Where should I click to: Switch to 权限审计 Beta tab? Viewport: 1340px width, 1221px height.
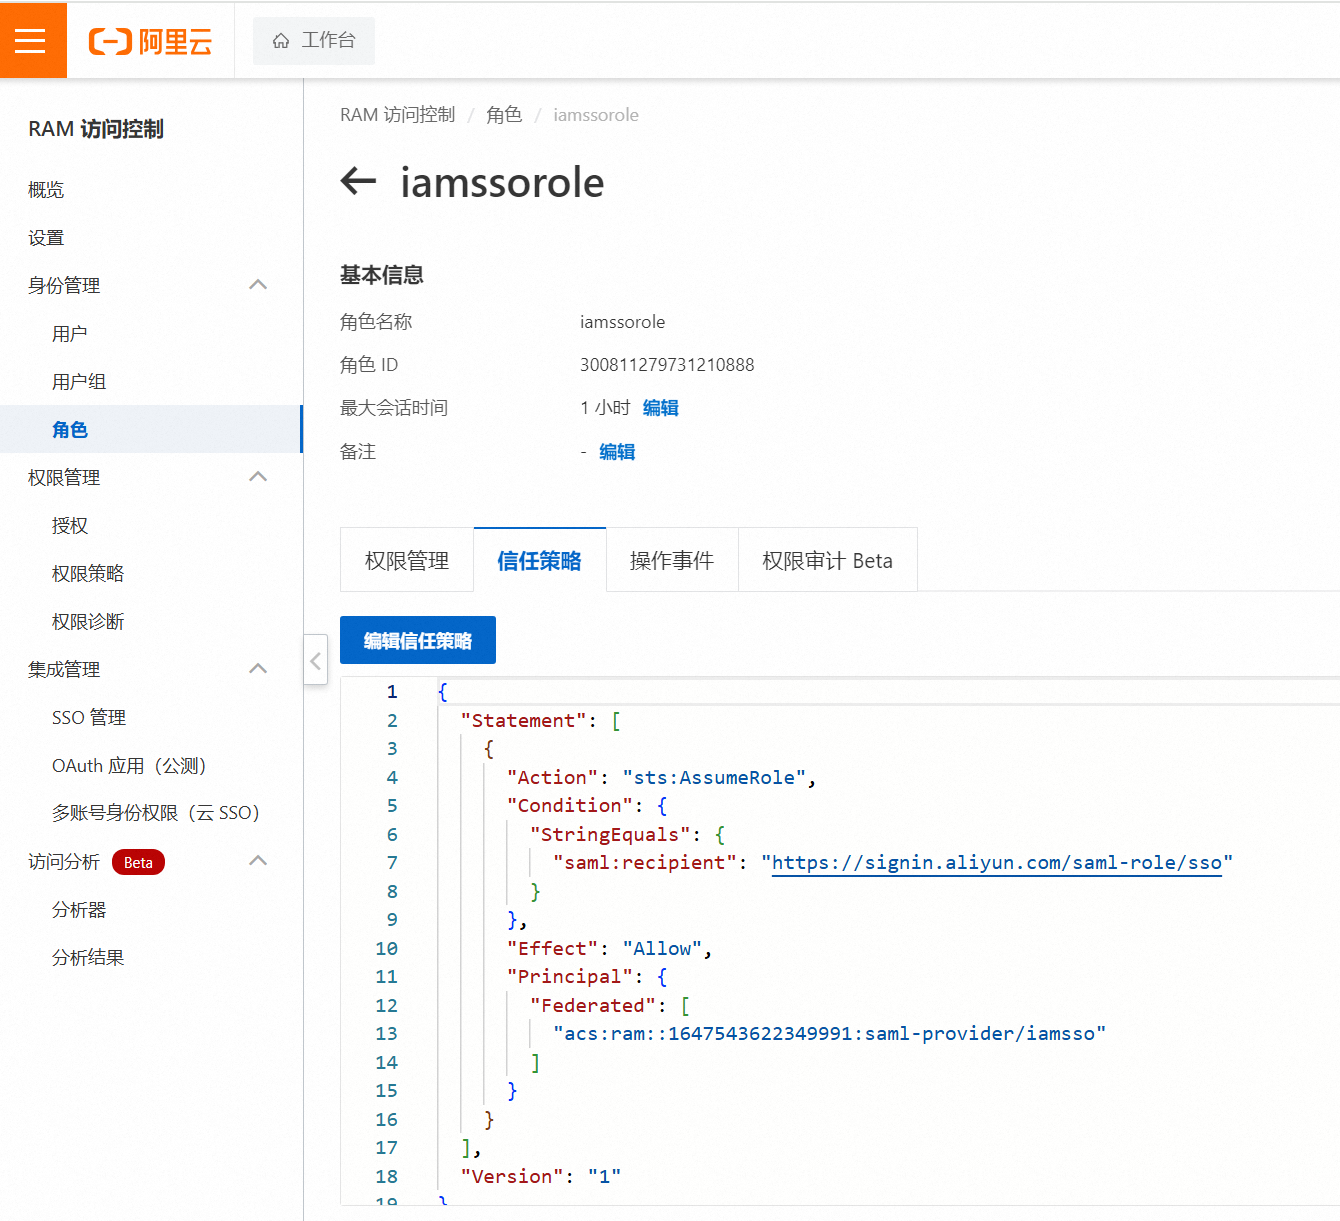pyautogui.click(x=828, y=560)
